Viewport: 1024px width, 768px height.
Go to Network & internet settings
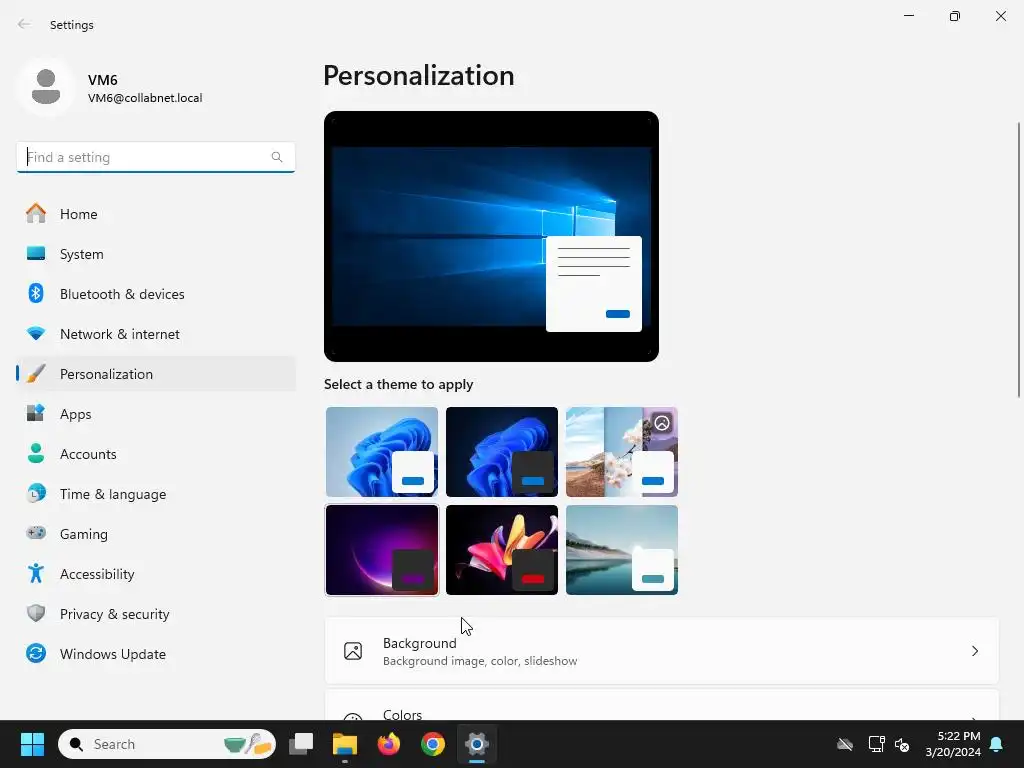point(156,334)
